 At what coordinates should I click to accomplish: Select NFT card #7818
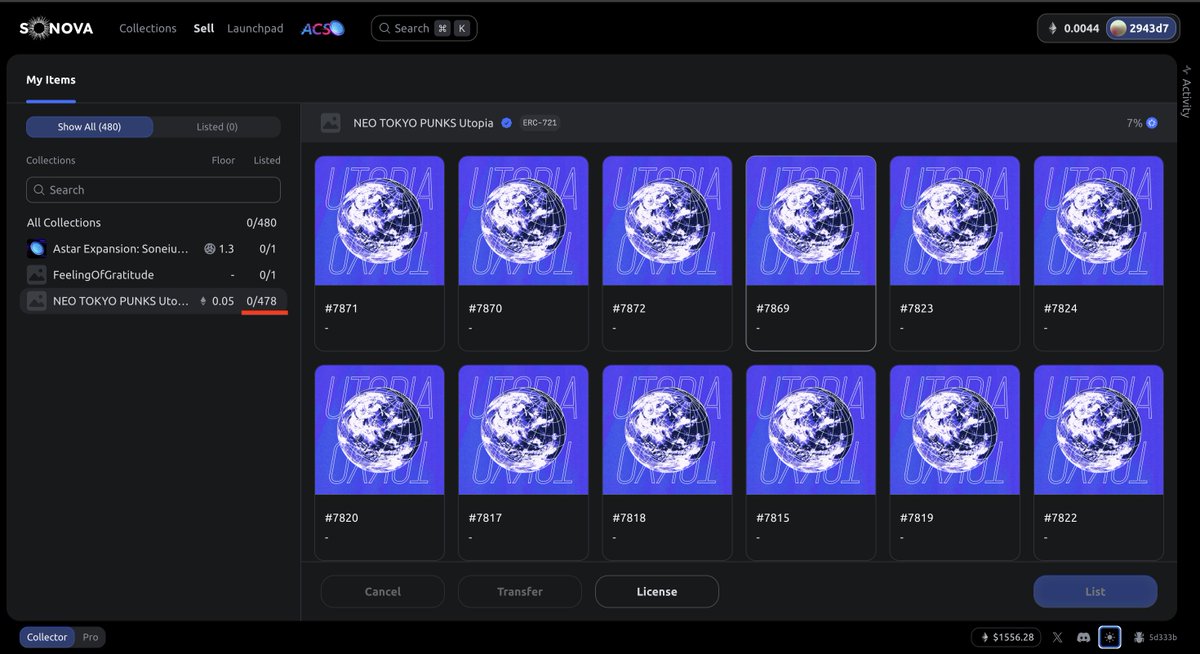667,462
